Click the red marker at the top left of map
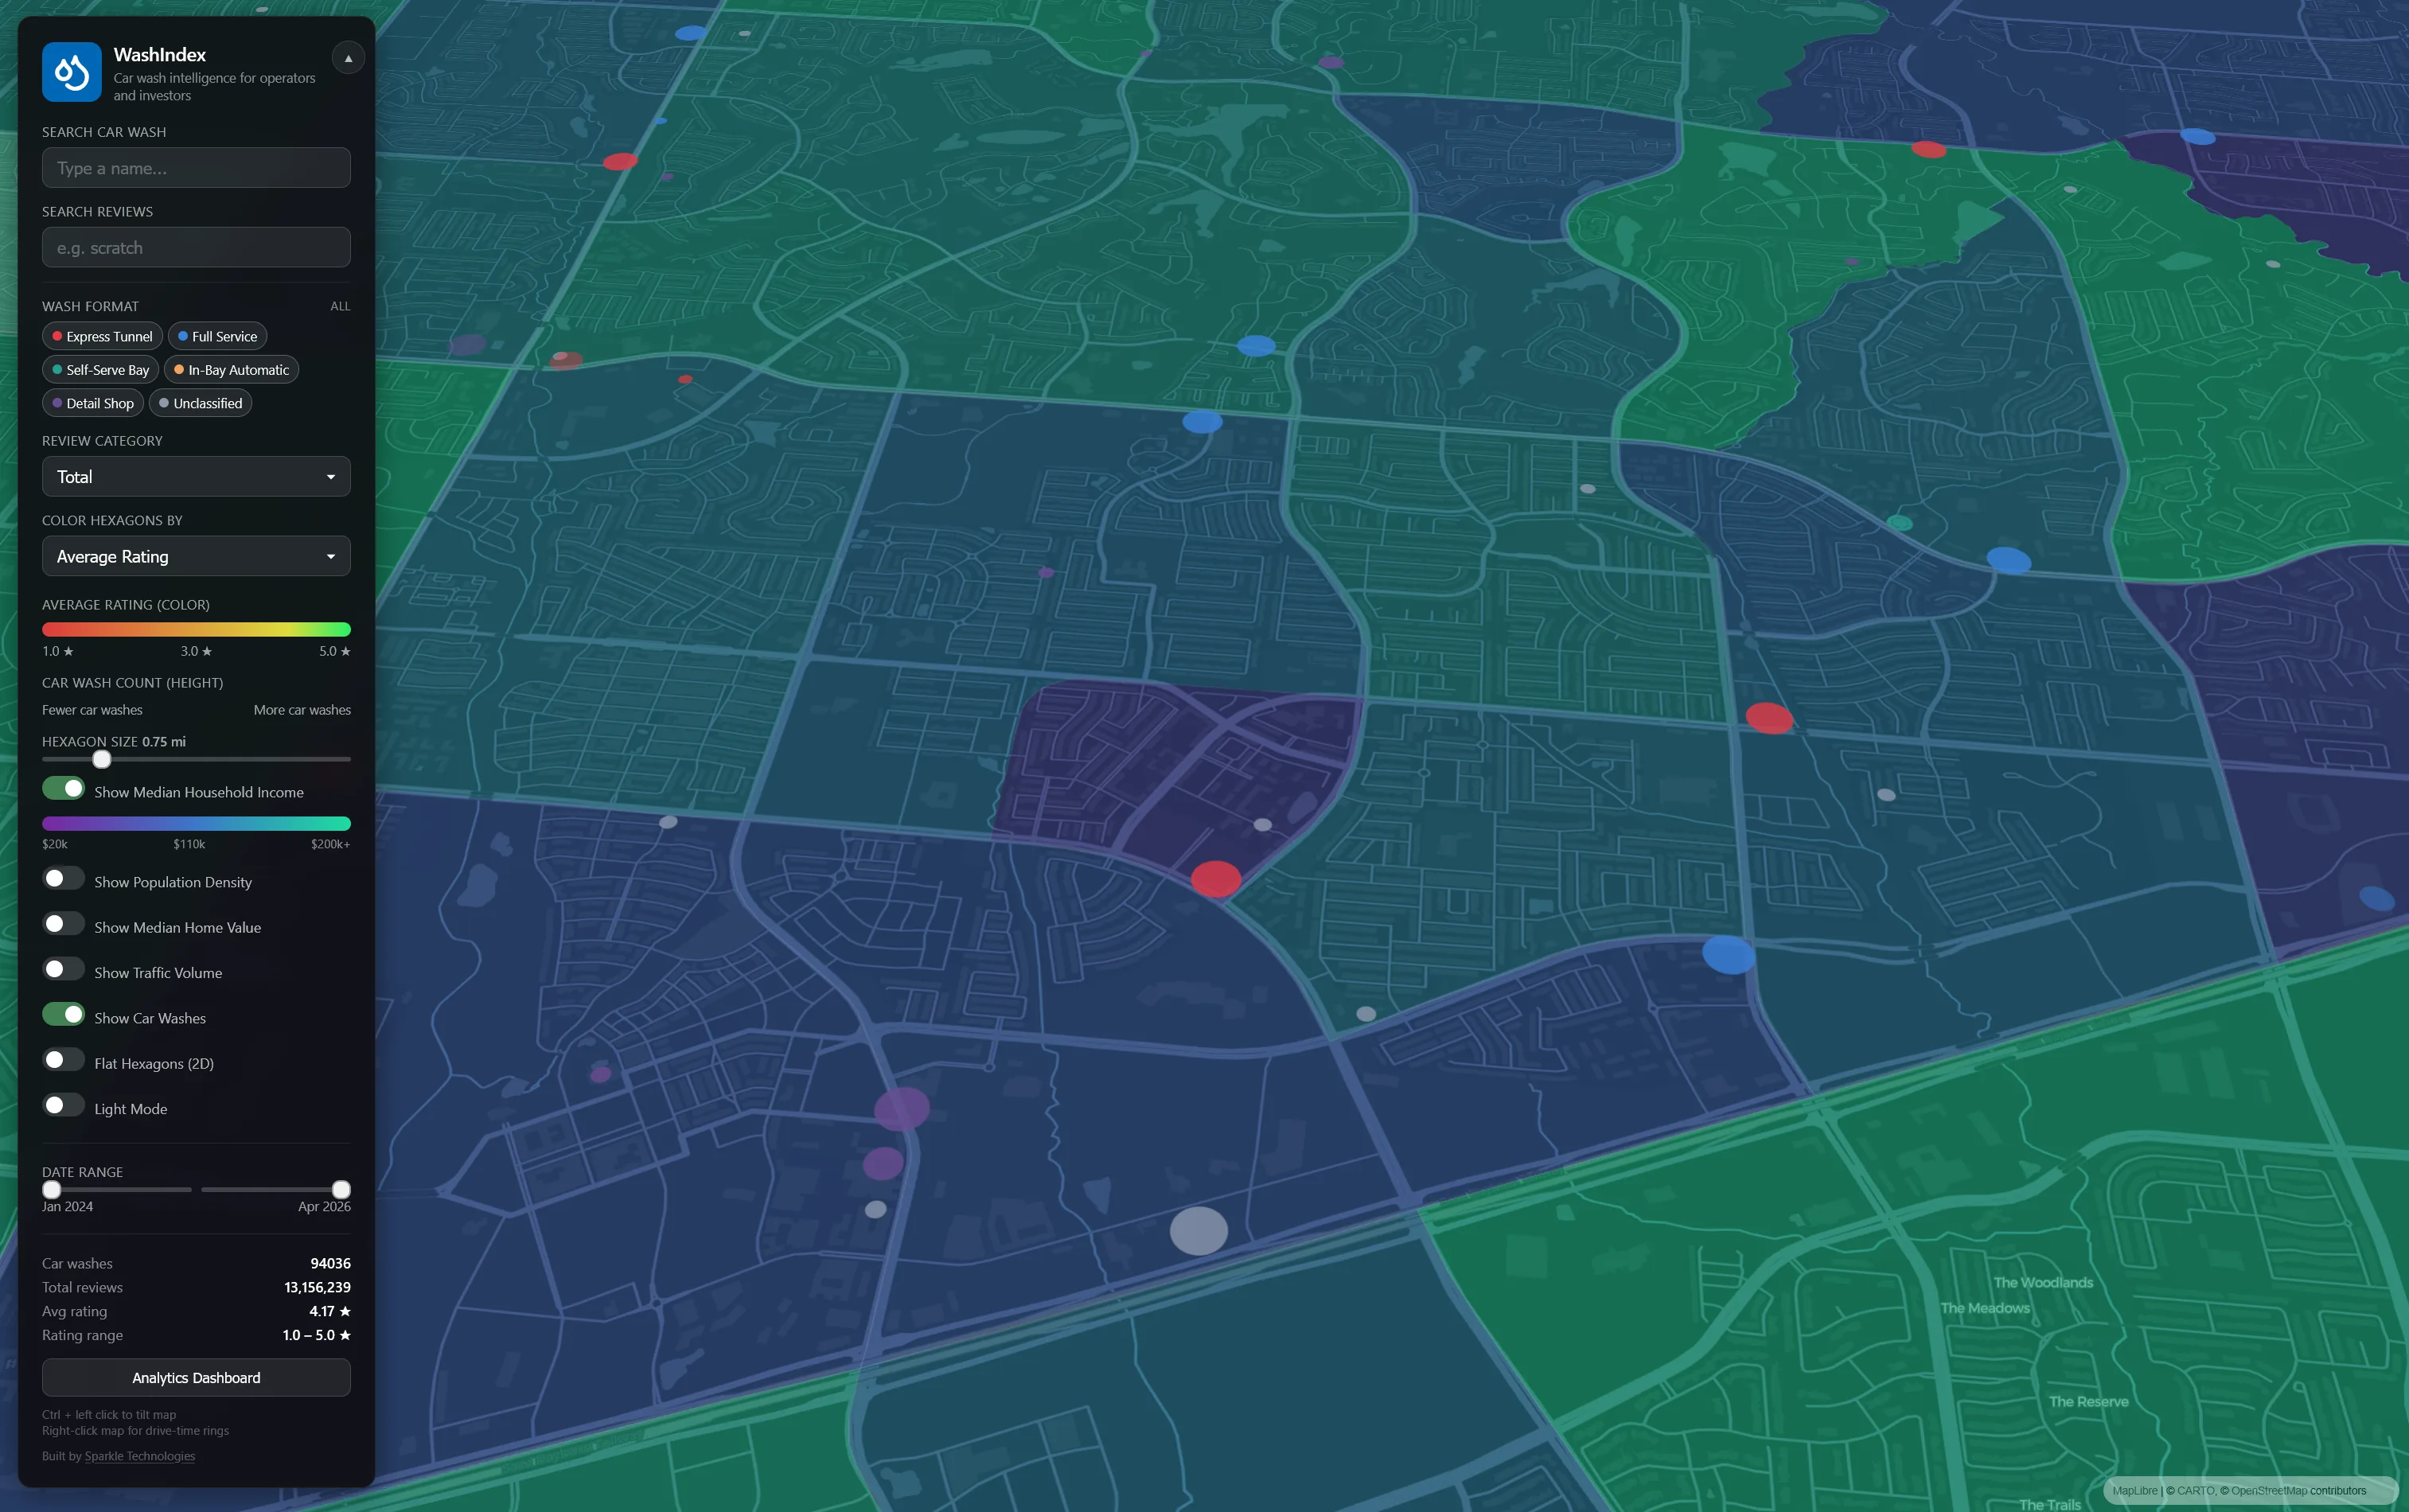Viewport: 2409px width, 1512px height. pos(620,161)
